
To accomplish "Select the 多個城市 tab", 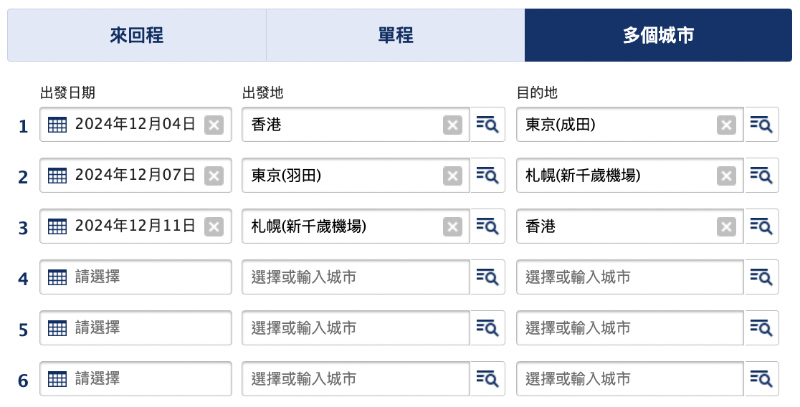I will [x=658, y=35].
